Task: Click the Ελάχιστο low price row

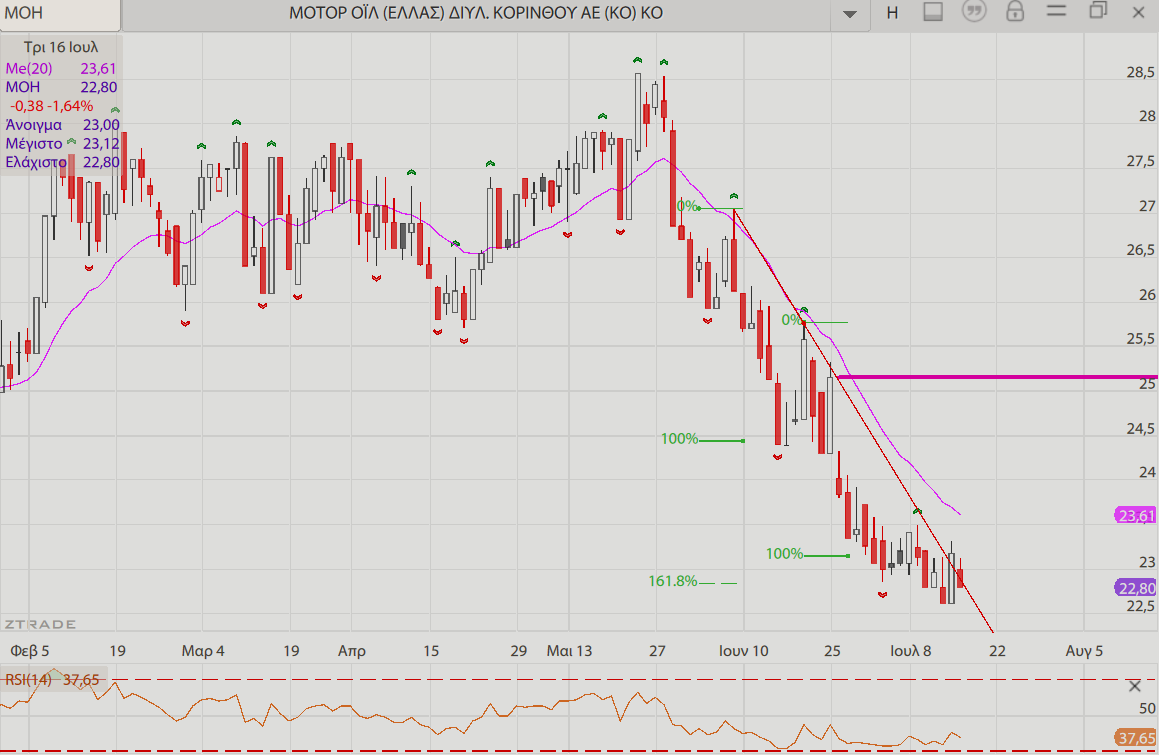Action: (x=62, y=162)
